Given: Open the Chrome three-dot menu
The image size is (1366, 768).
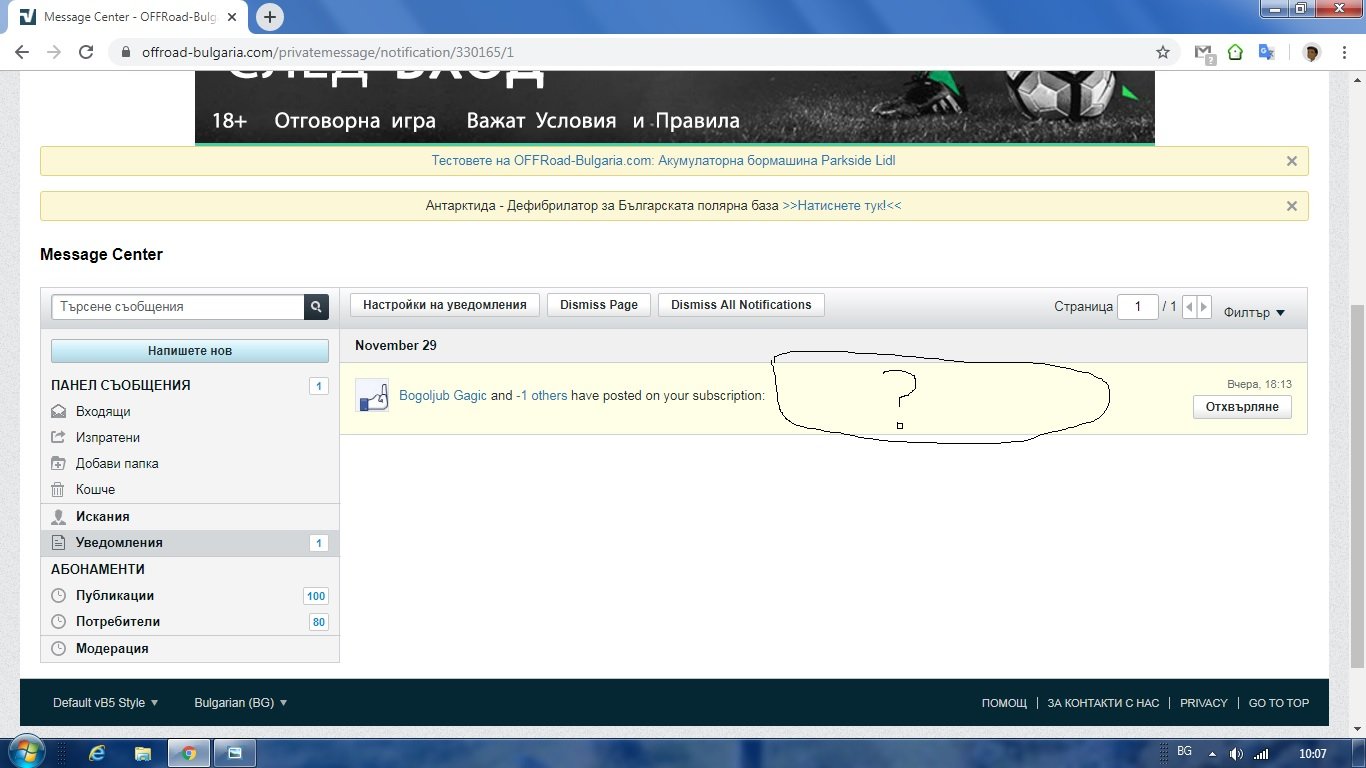Looking at the screenshot, I should [1343, 52].
